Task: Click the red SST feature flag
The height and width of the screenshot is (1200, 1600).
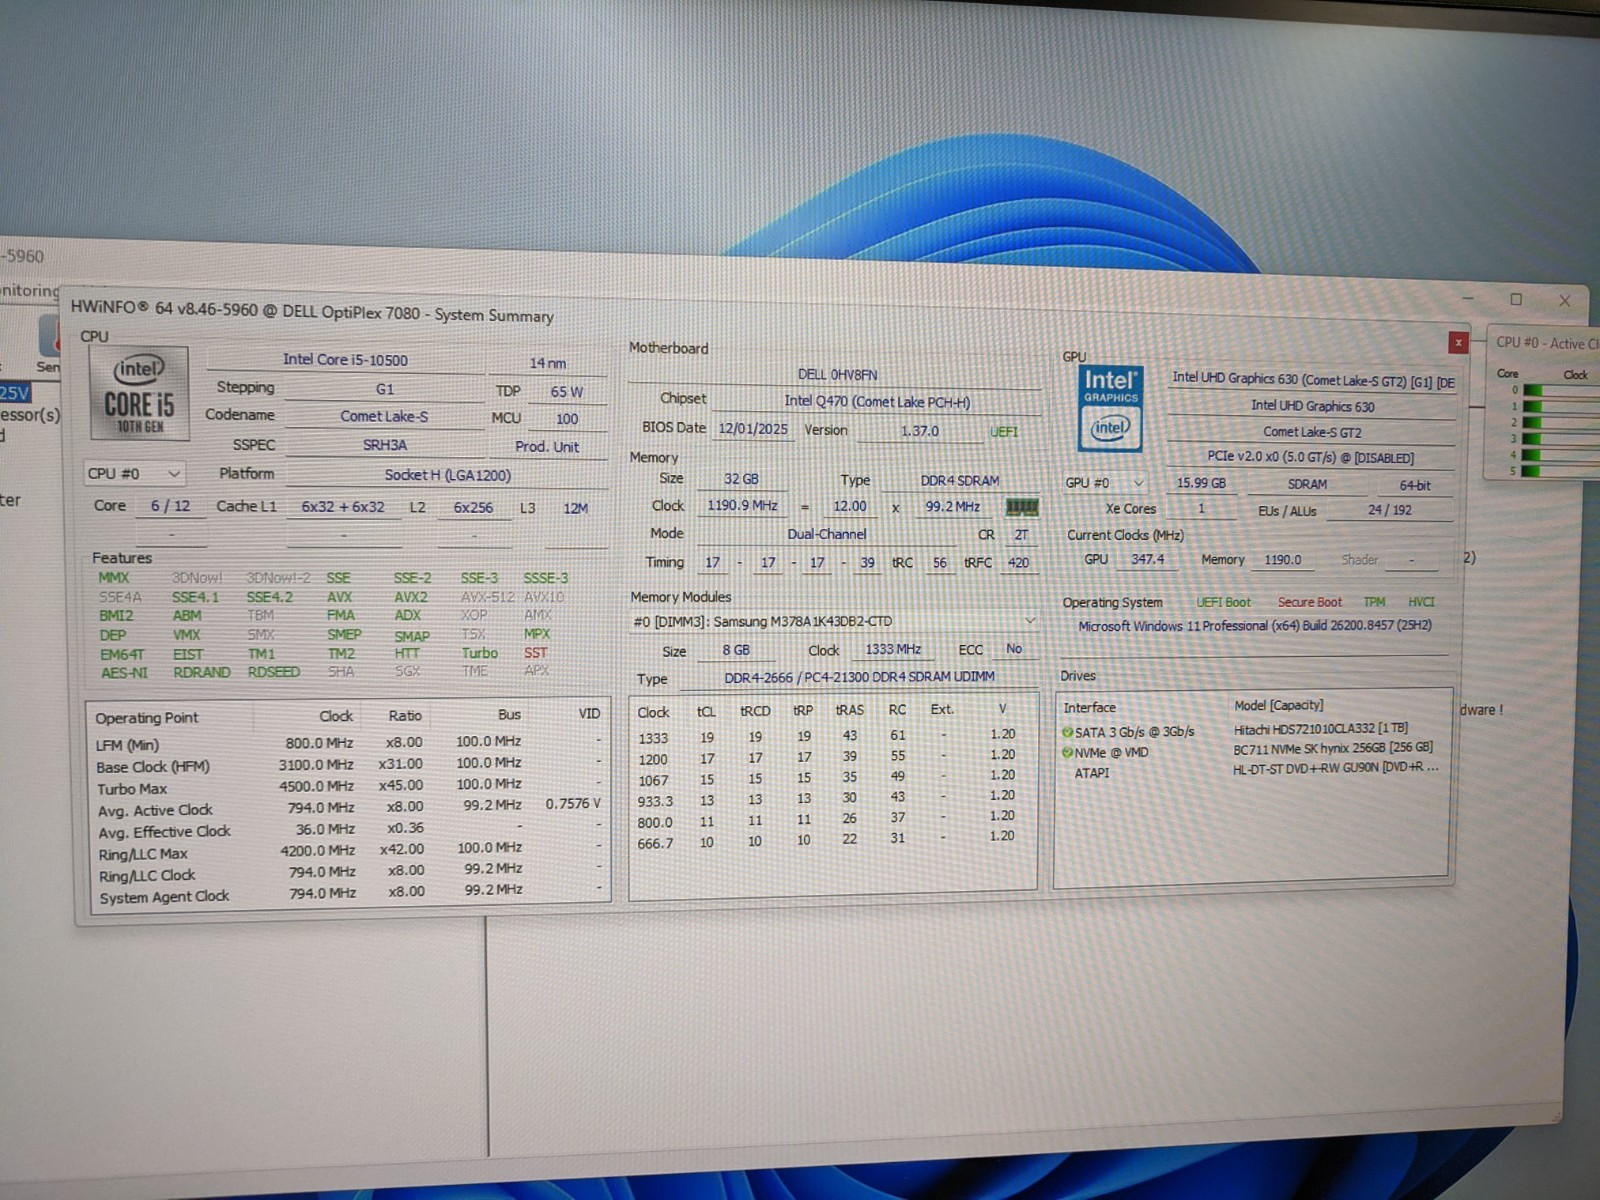Action: pyautogui.click(x=536, y=653)
